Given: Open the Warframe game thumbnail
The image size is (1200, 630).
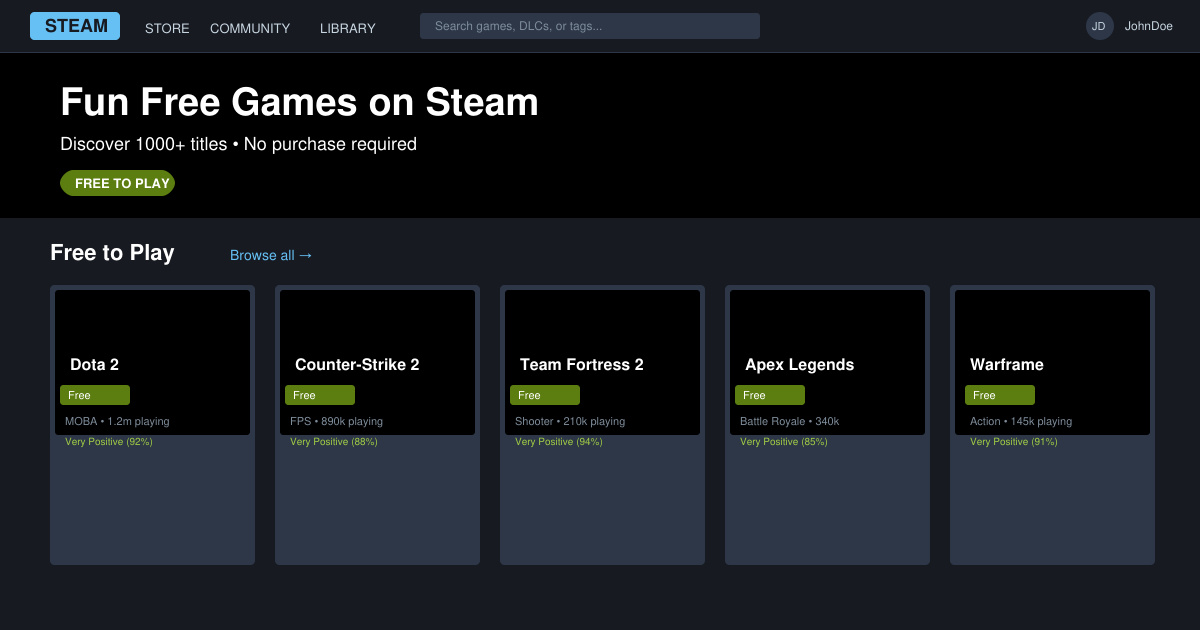Looking at the screenshot, I should pyautogui.click(x=1052, y=362).
